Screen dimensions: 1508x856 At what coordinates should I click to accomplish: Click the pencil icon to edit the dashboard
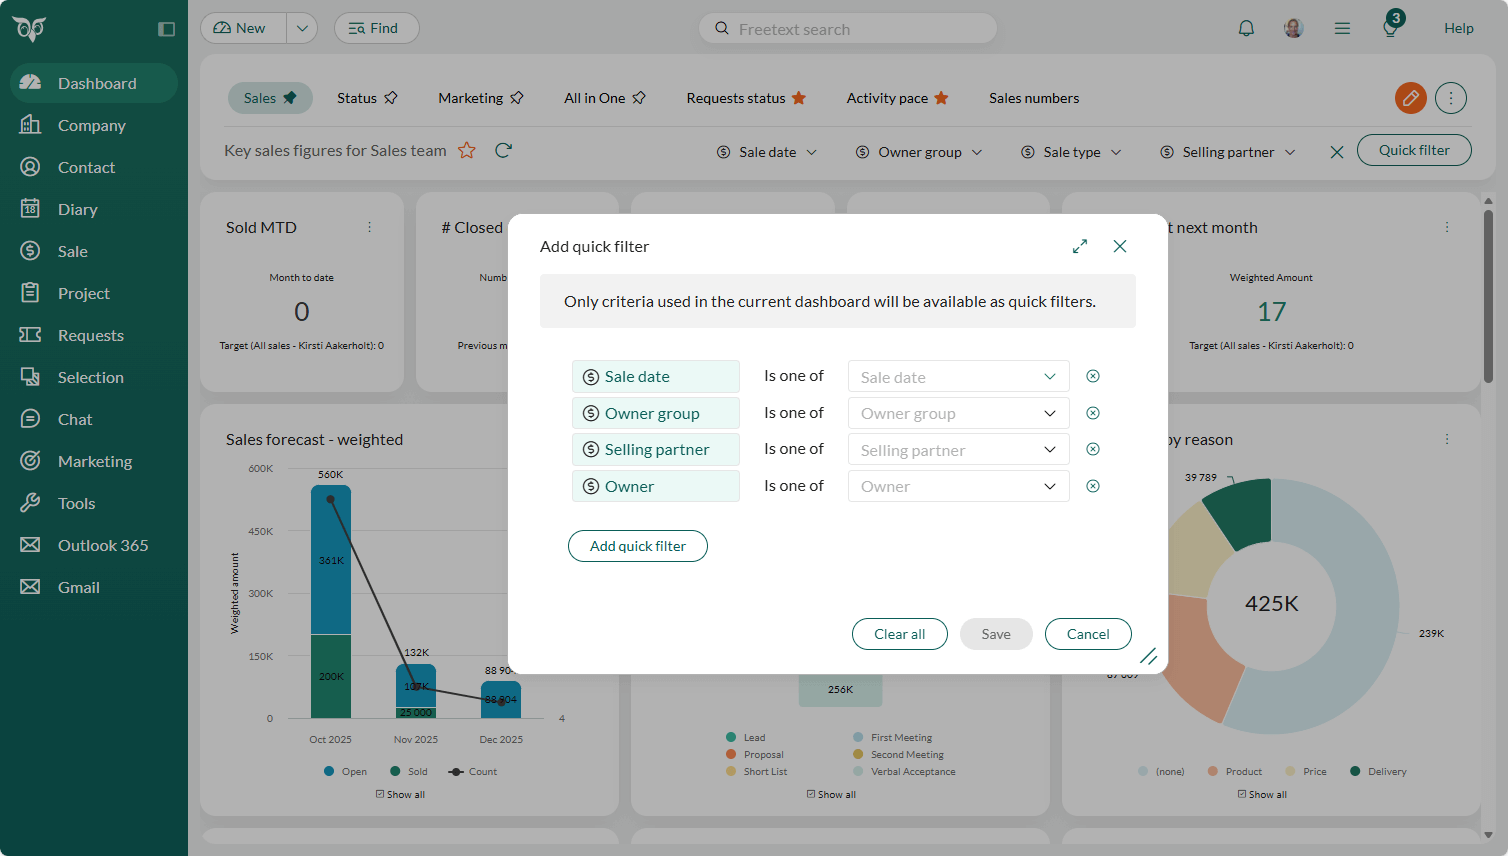point(1410,98)
